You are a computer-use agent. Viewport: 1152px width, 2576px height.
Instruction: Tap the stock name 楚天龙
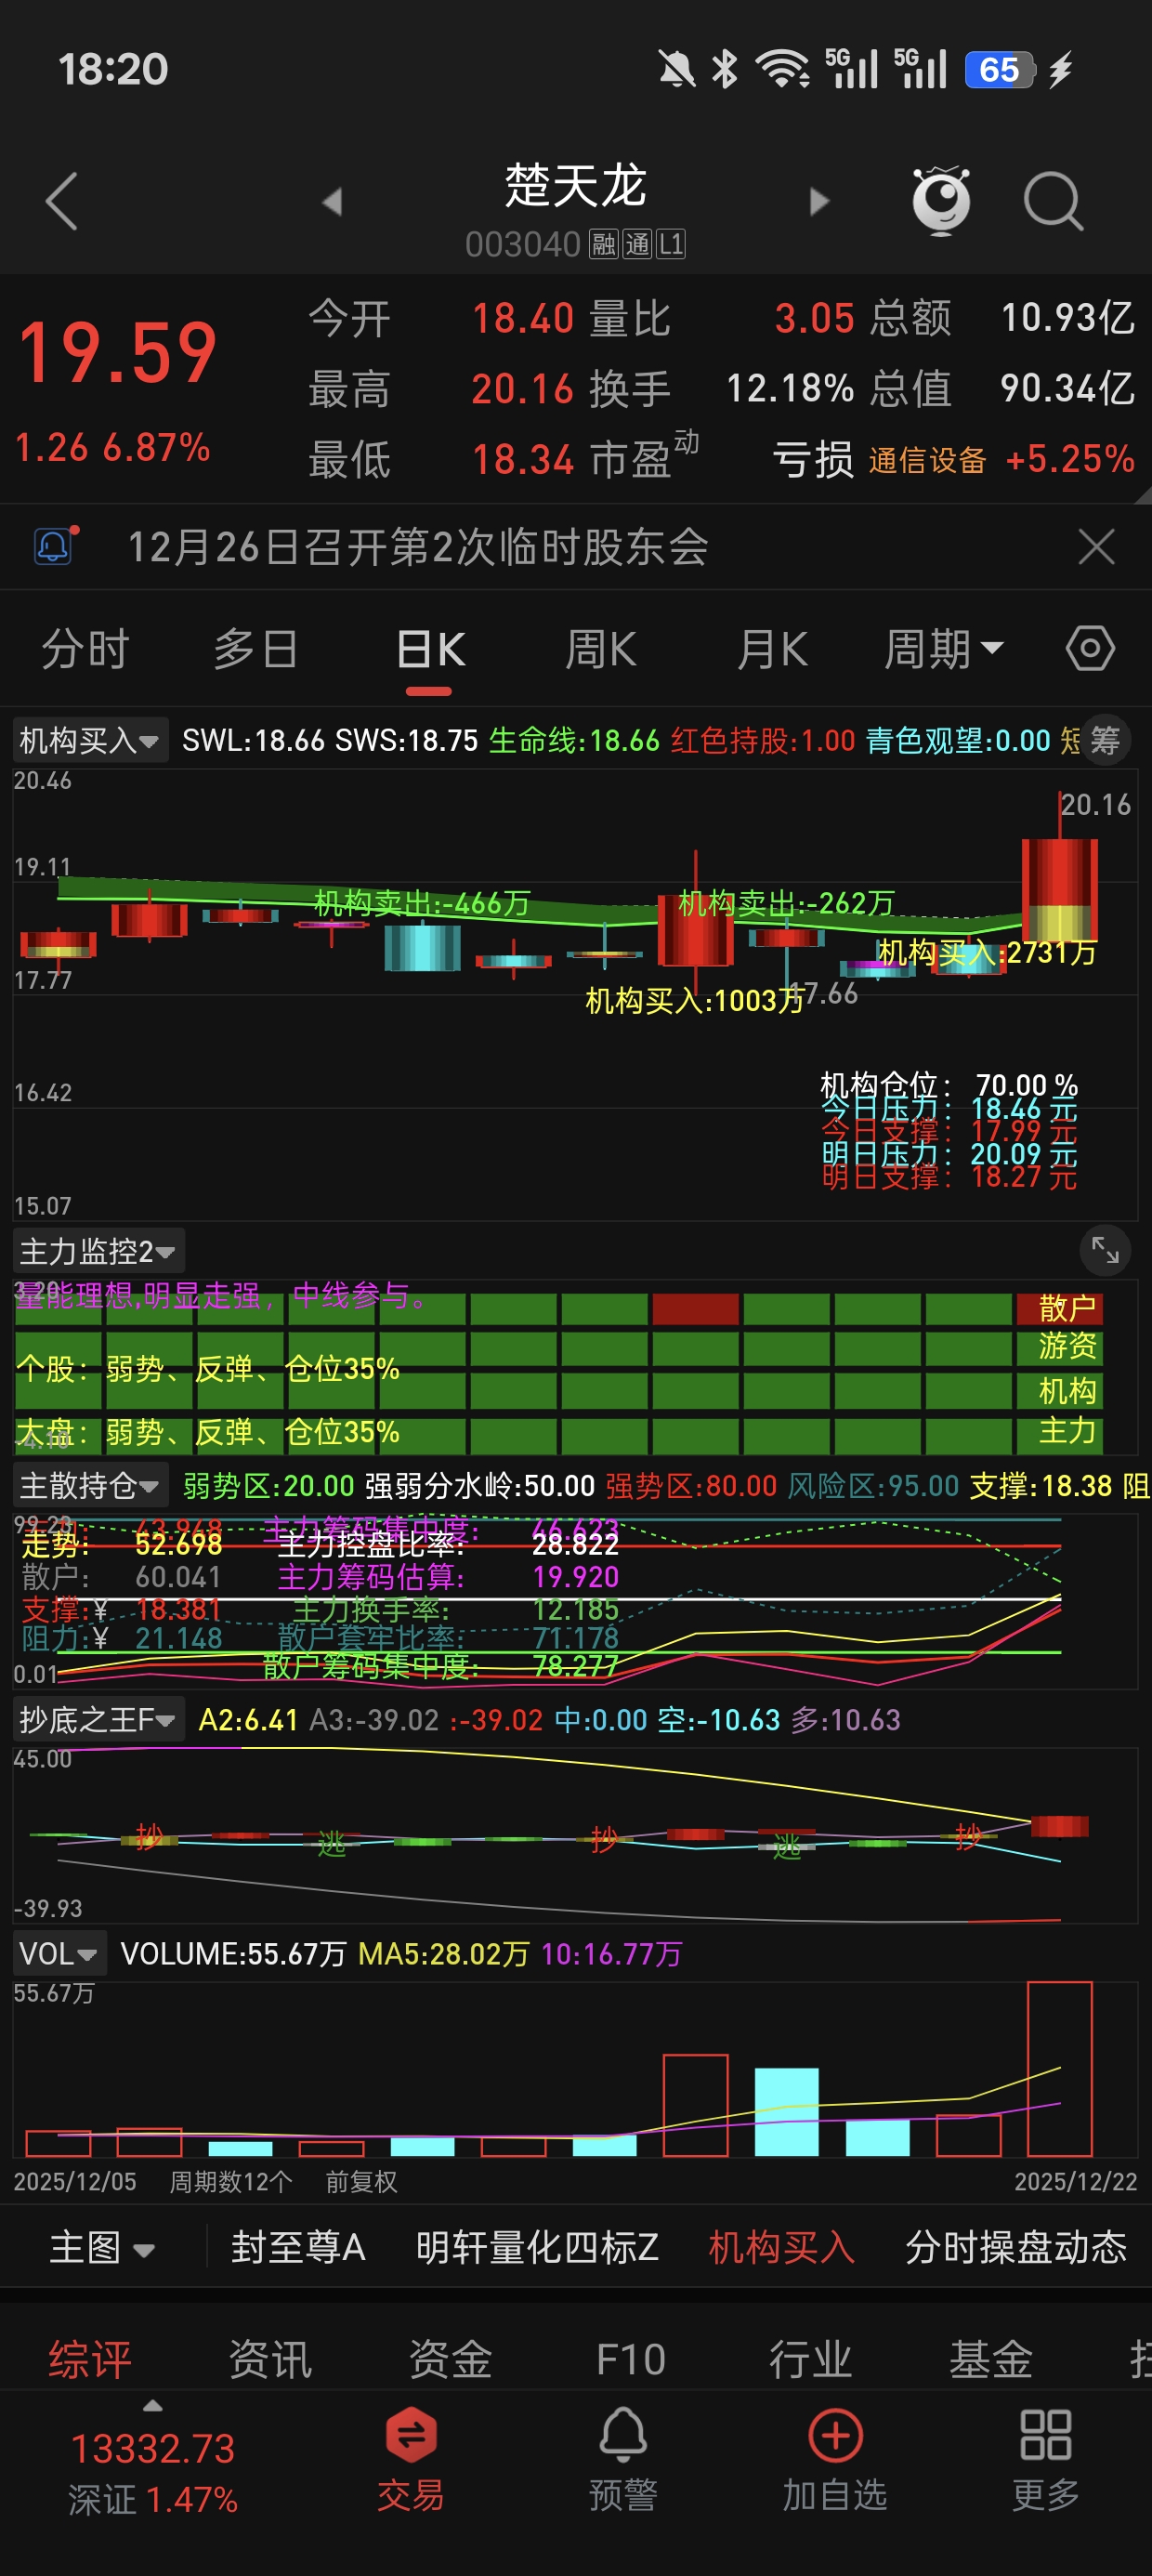(x=575, y=186)
